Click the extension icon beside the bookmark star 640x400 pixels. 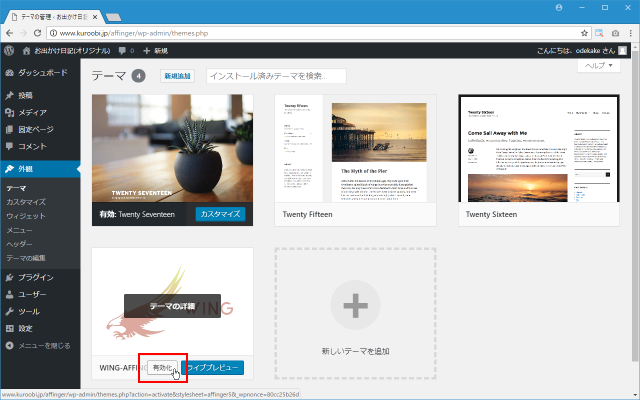click(x=599, y=33)
